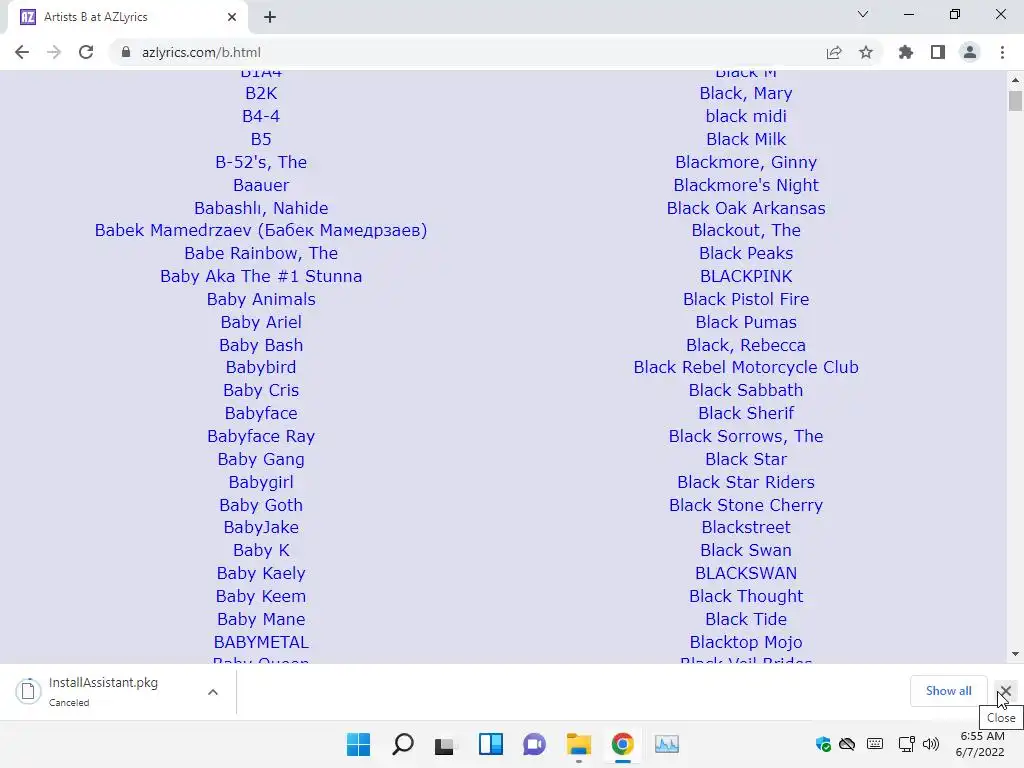
Task: Open Black Oak Arkansas link
Action: tap(746, 208)
